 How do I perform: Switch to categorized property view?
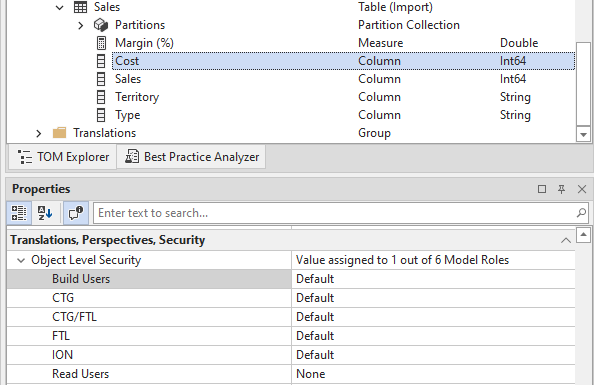[19, 213]
